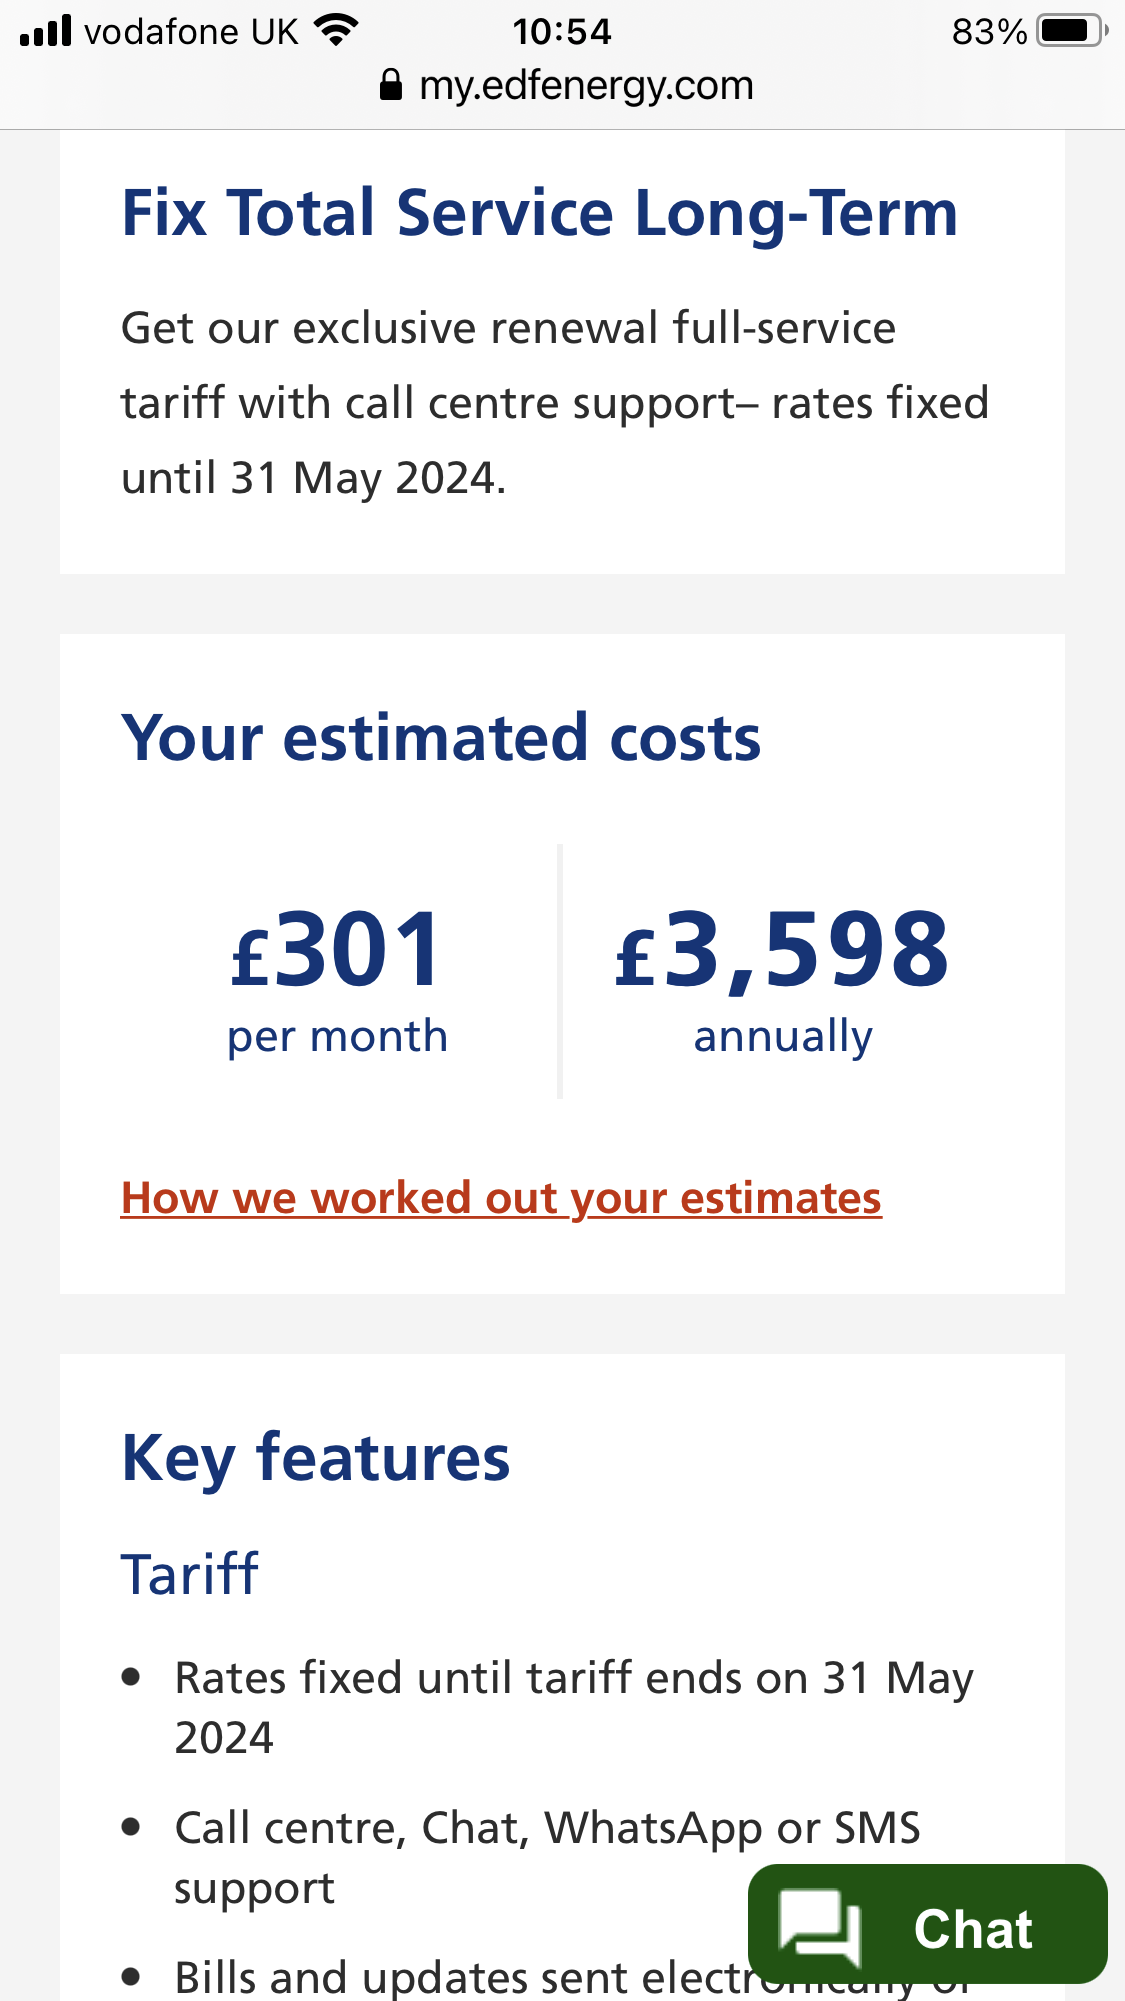Tap the cellular signal bars icon
This screenshot has width=1125, height=2001.
46,31
